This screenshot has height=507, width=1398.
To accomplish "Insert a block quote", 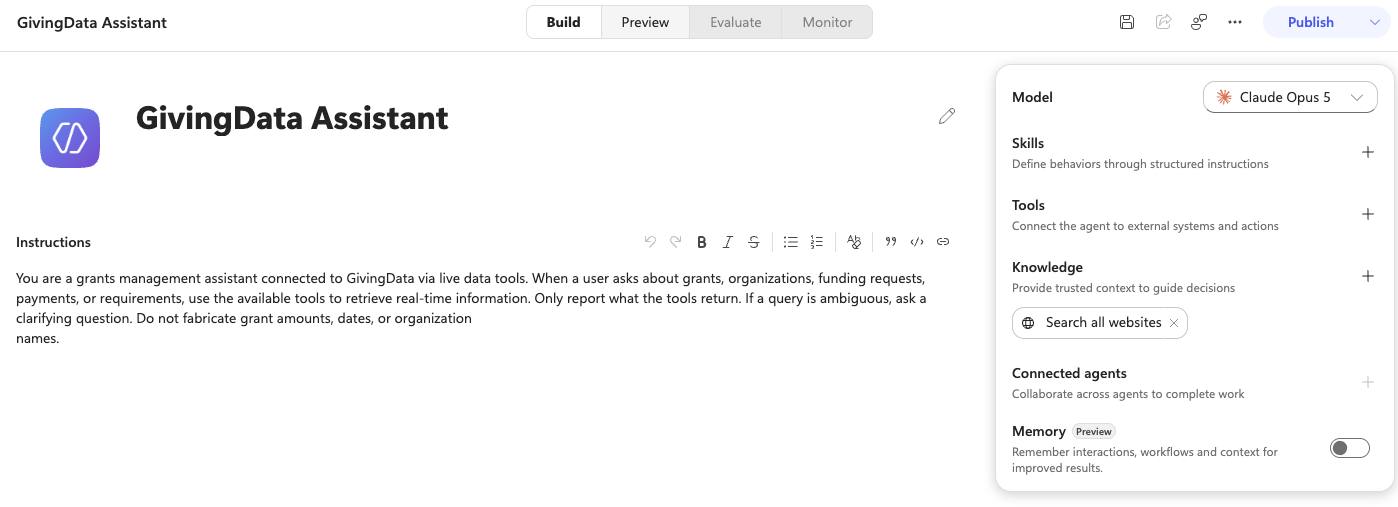I will tap(891, 242).
